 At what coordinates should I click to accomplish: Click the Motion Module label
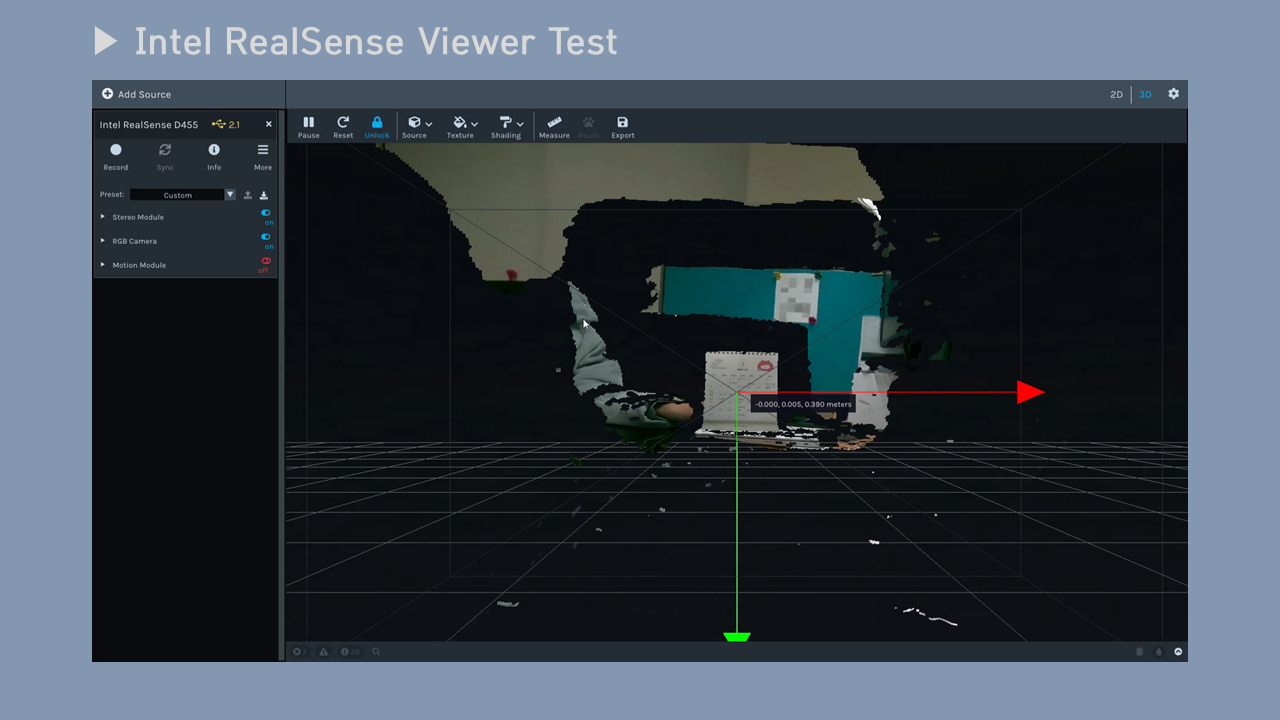(x=139, y=265)
